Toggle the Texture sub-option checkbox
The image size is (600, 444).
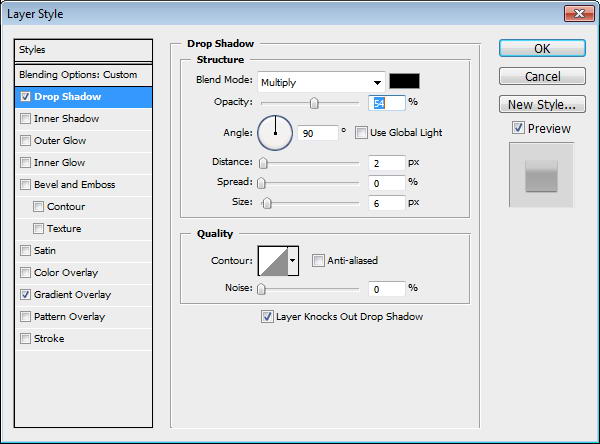click(38, 229)
